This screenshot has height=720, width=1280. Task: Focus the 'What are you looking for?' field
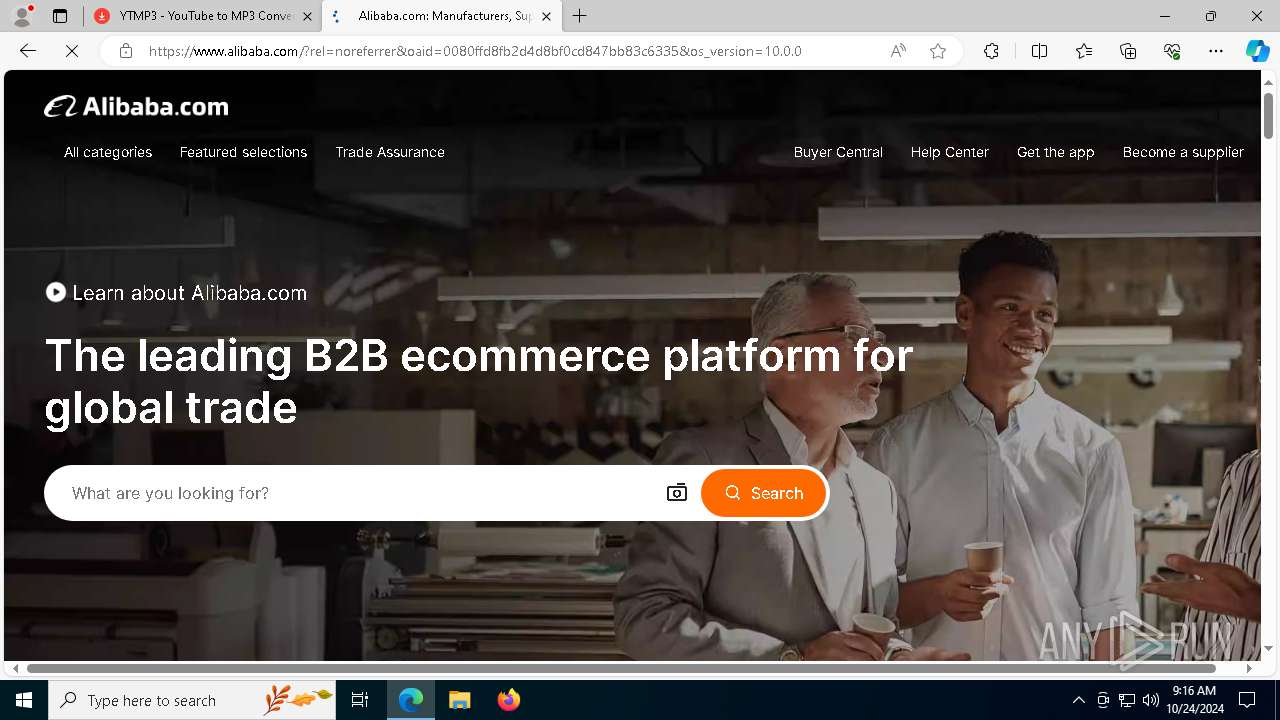[x=360, y=493]
